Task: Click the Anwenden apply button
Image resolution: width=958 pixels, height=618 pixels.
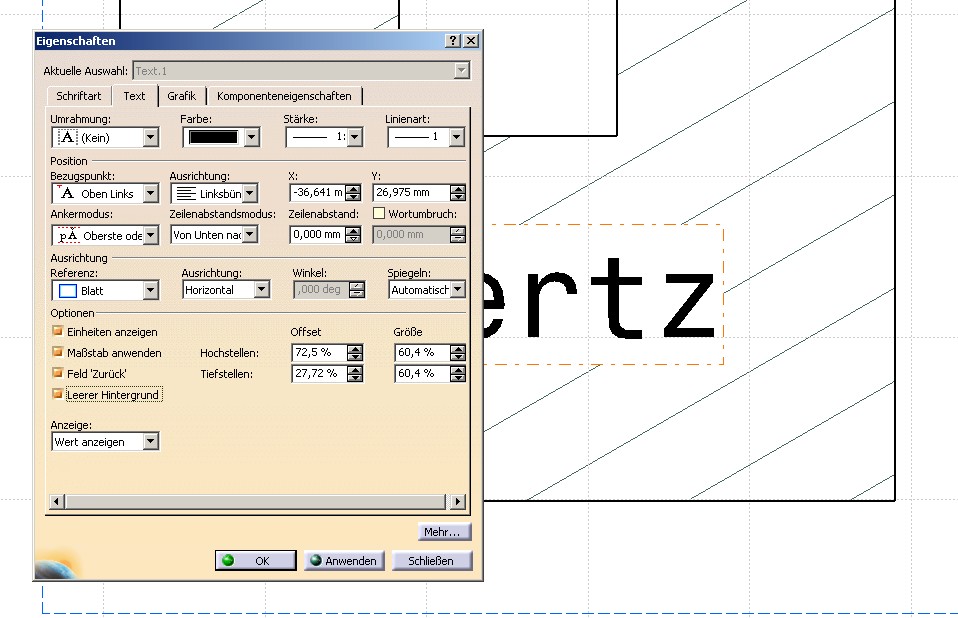Action: [345, 561]
